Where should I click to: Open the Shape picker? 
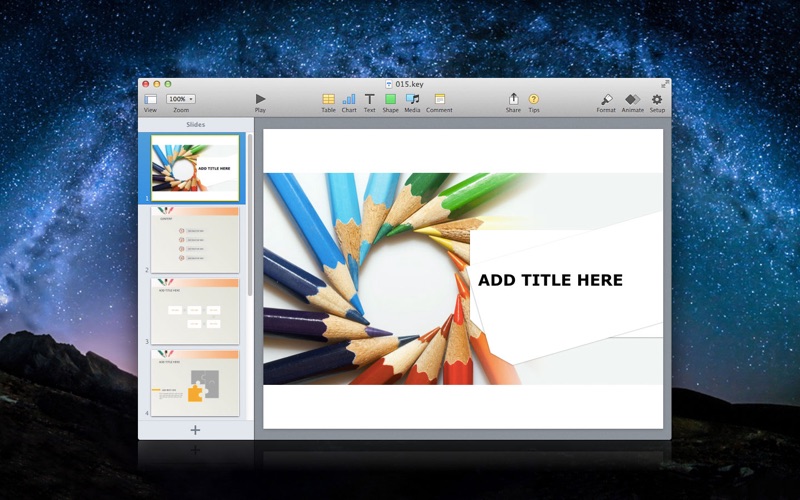pyautogui.click(x=390, y=100)
